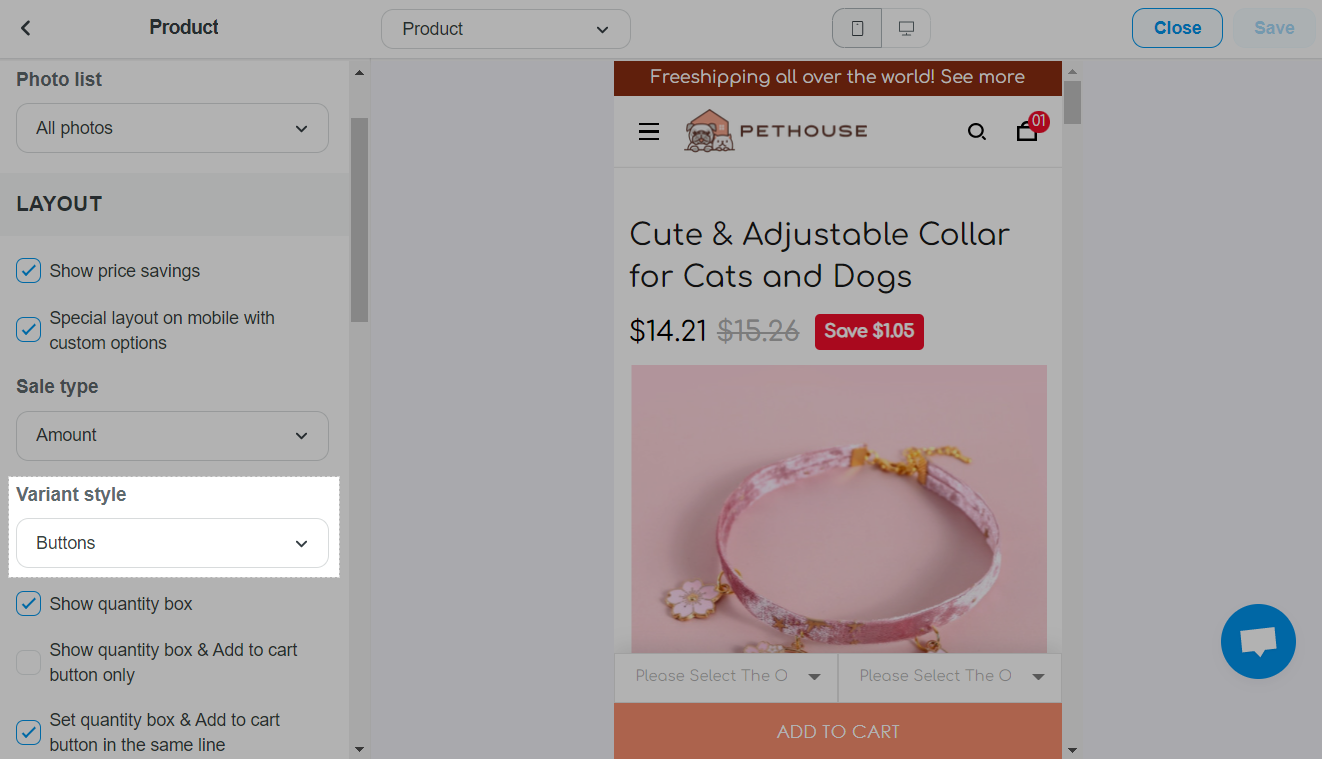The image size is (1322, 759).
Task: Click the collar product image
Action: tap(839, 509)
